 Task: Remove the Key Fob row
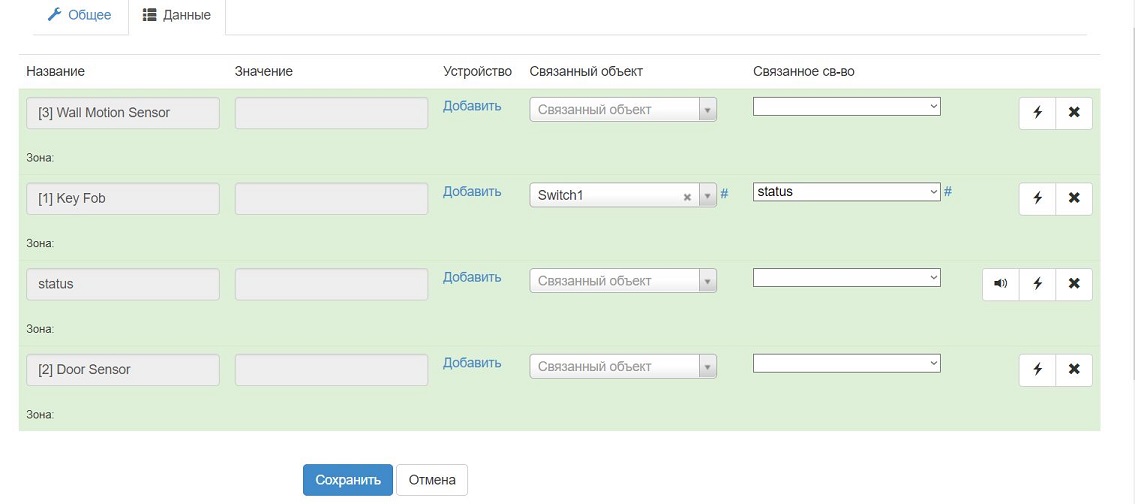(x=1074, y=198)
